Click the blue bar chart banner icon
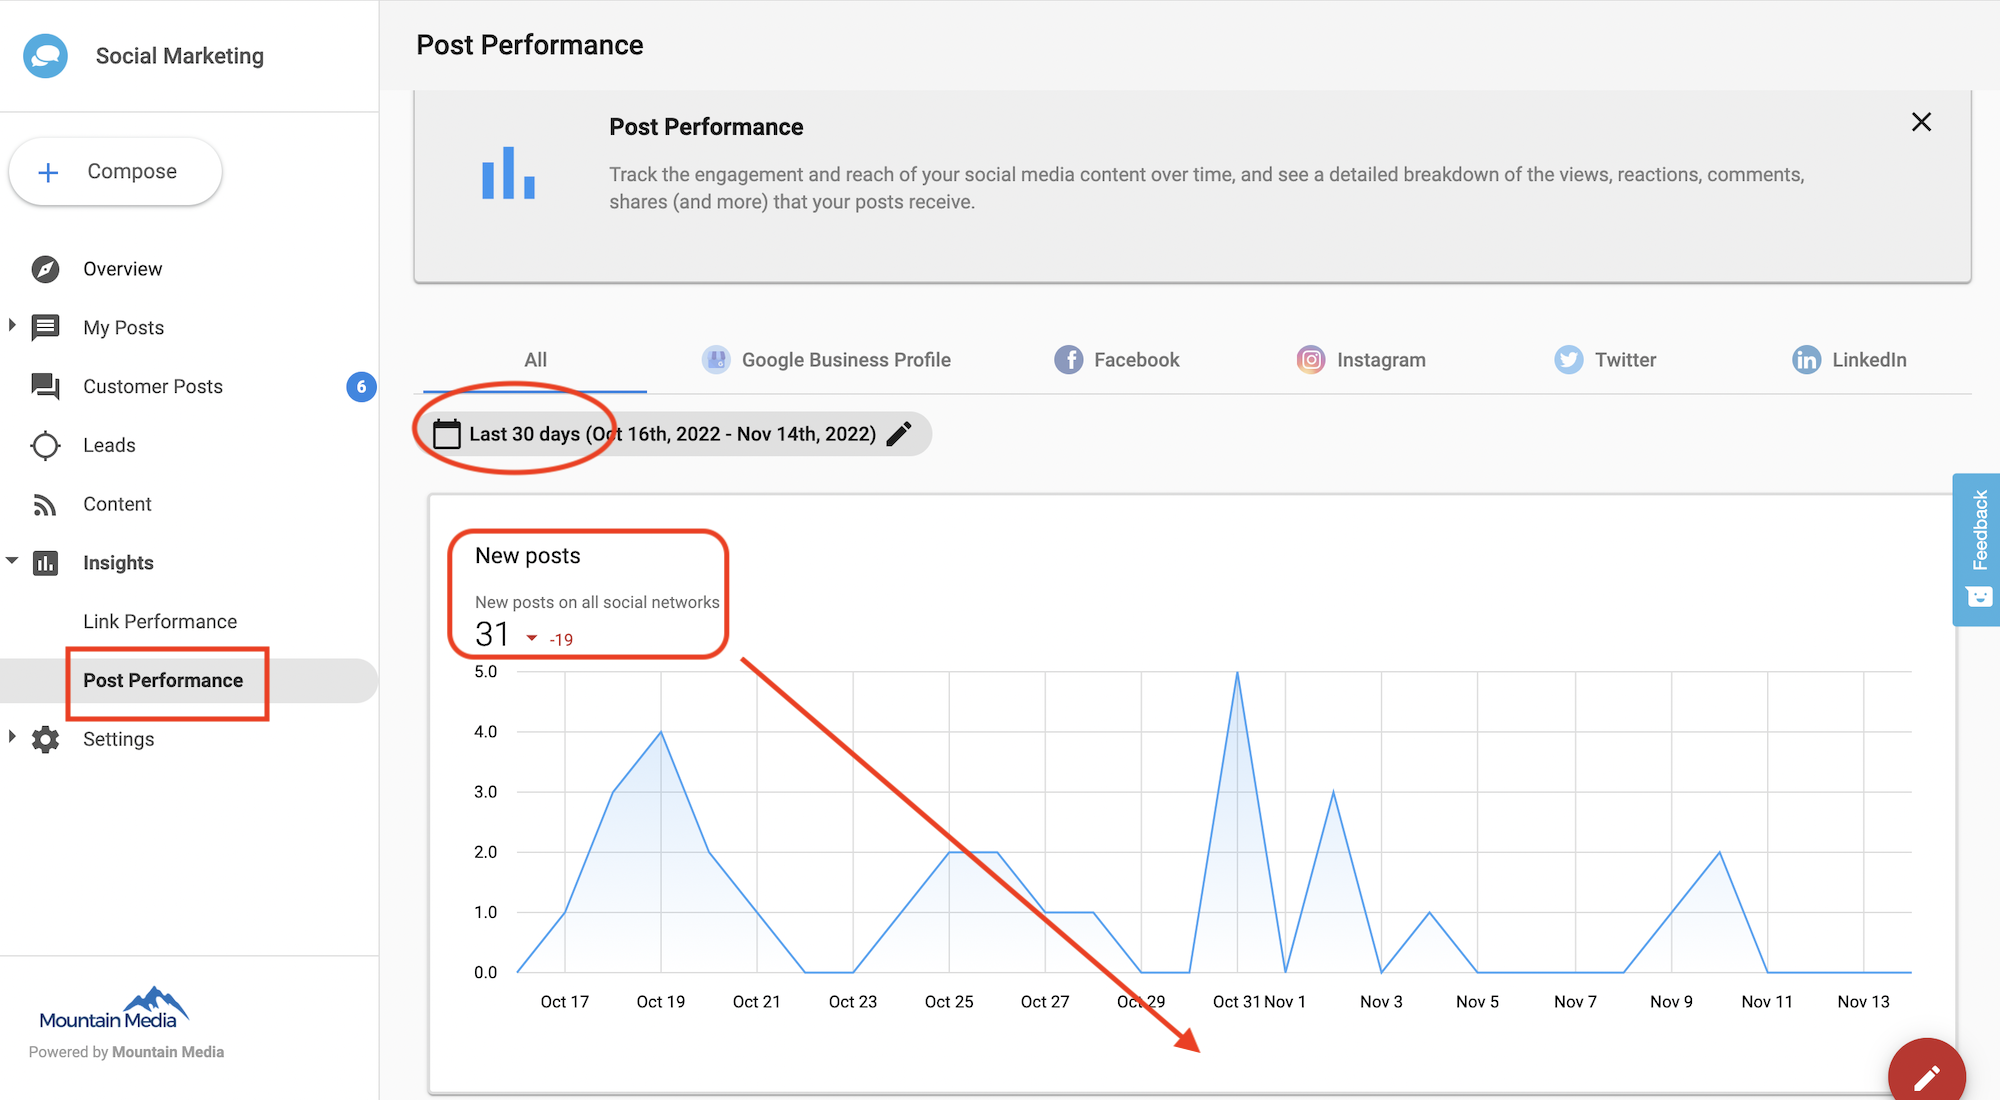 point(508,173)
